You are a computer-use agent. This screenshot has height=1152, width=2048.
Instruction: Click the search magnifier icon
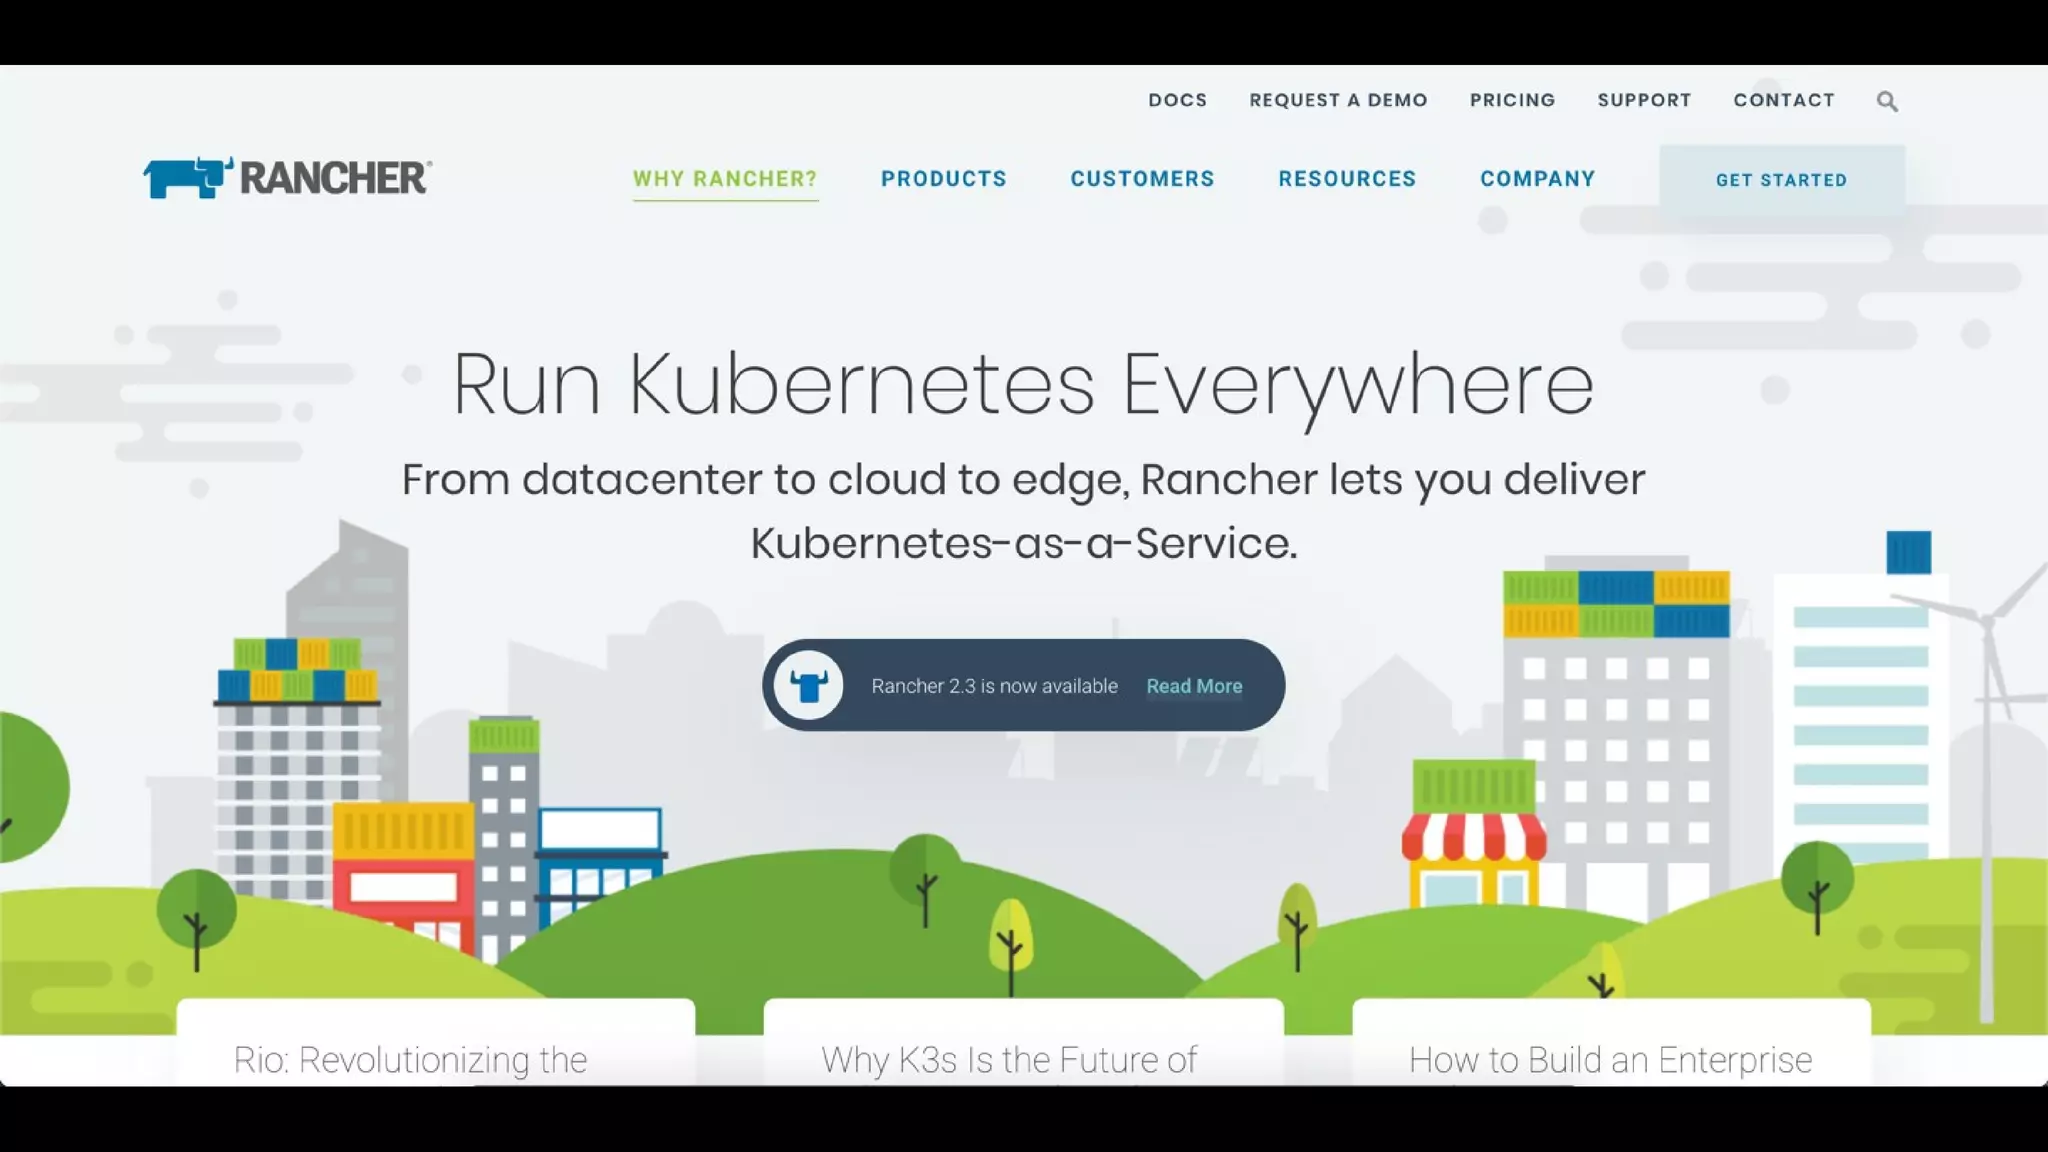[x=1887, y=101]
